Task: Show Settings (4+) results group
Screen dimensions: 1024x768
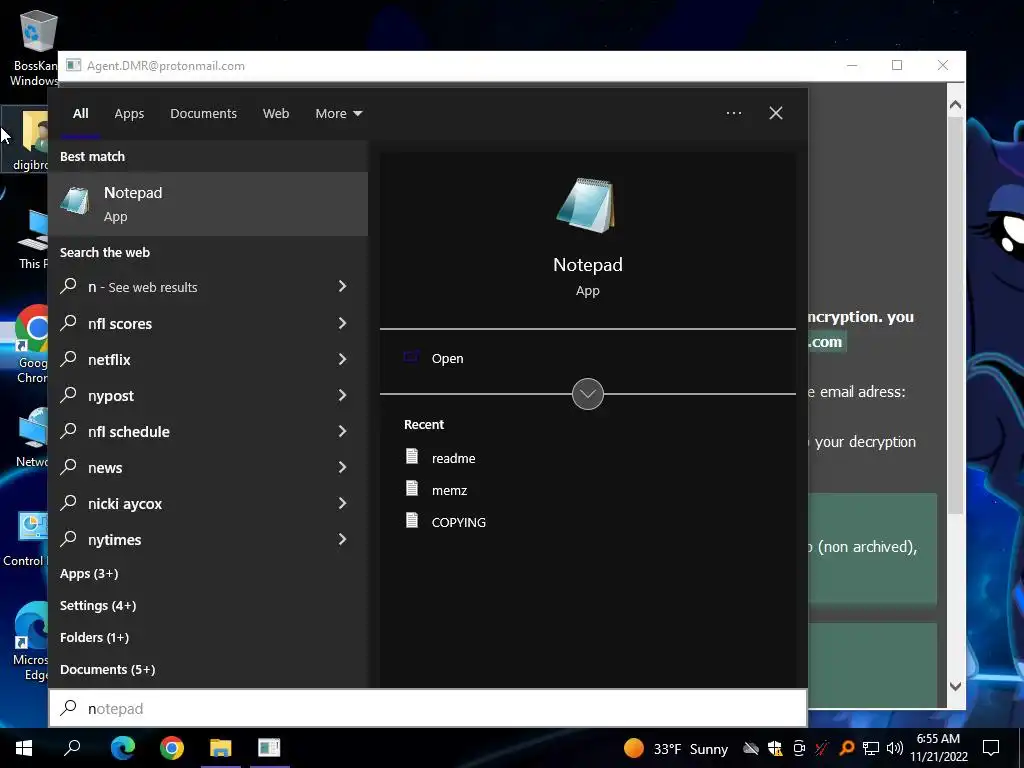Action: [x=98, y=605]
